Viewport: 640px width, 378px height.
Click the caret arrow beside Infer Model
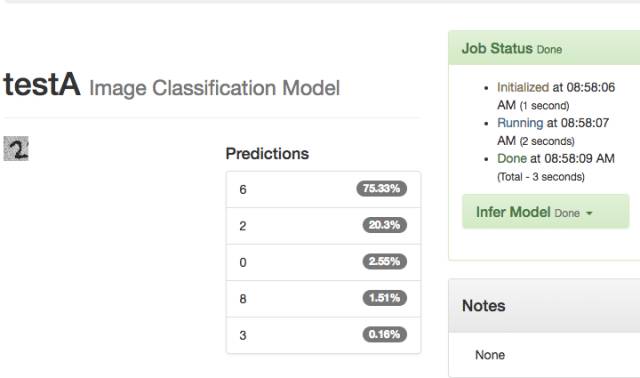(589, 213)
